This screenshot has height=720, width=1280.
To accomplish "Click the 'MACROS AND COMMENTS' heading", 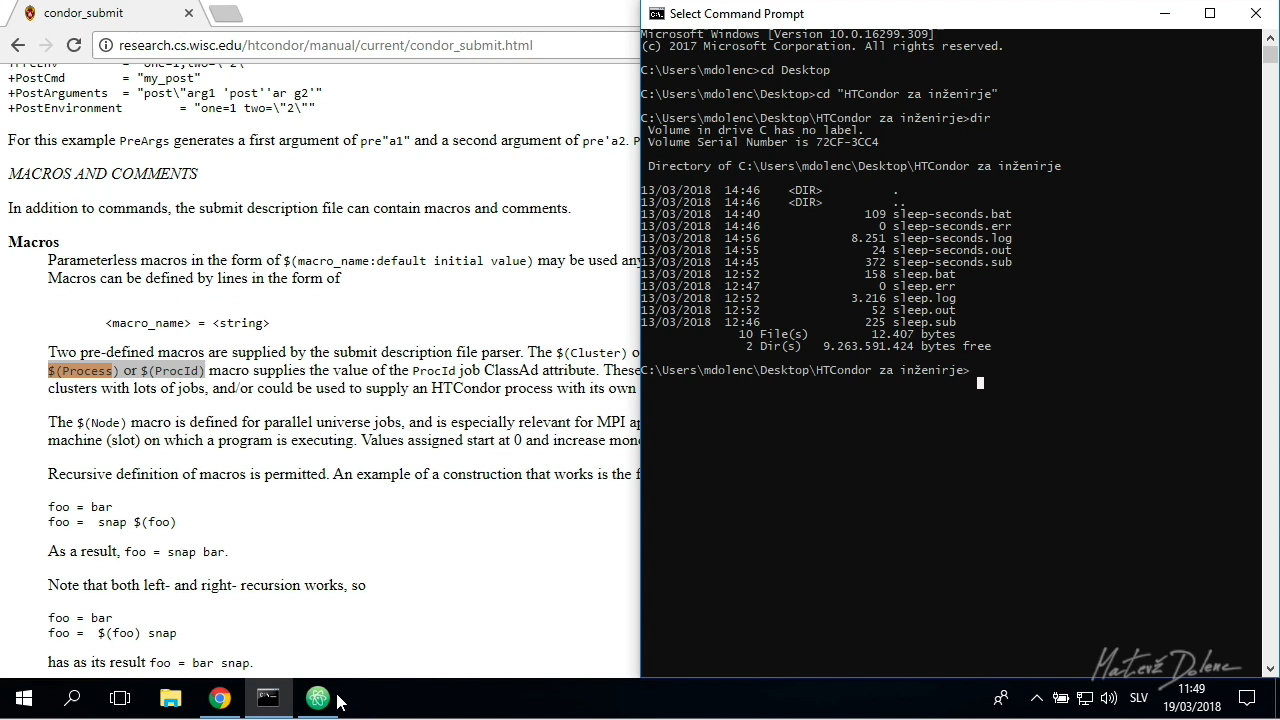I will point(103,174).
